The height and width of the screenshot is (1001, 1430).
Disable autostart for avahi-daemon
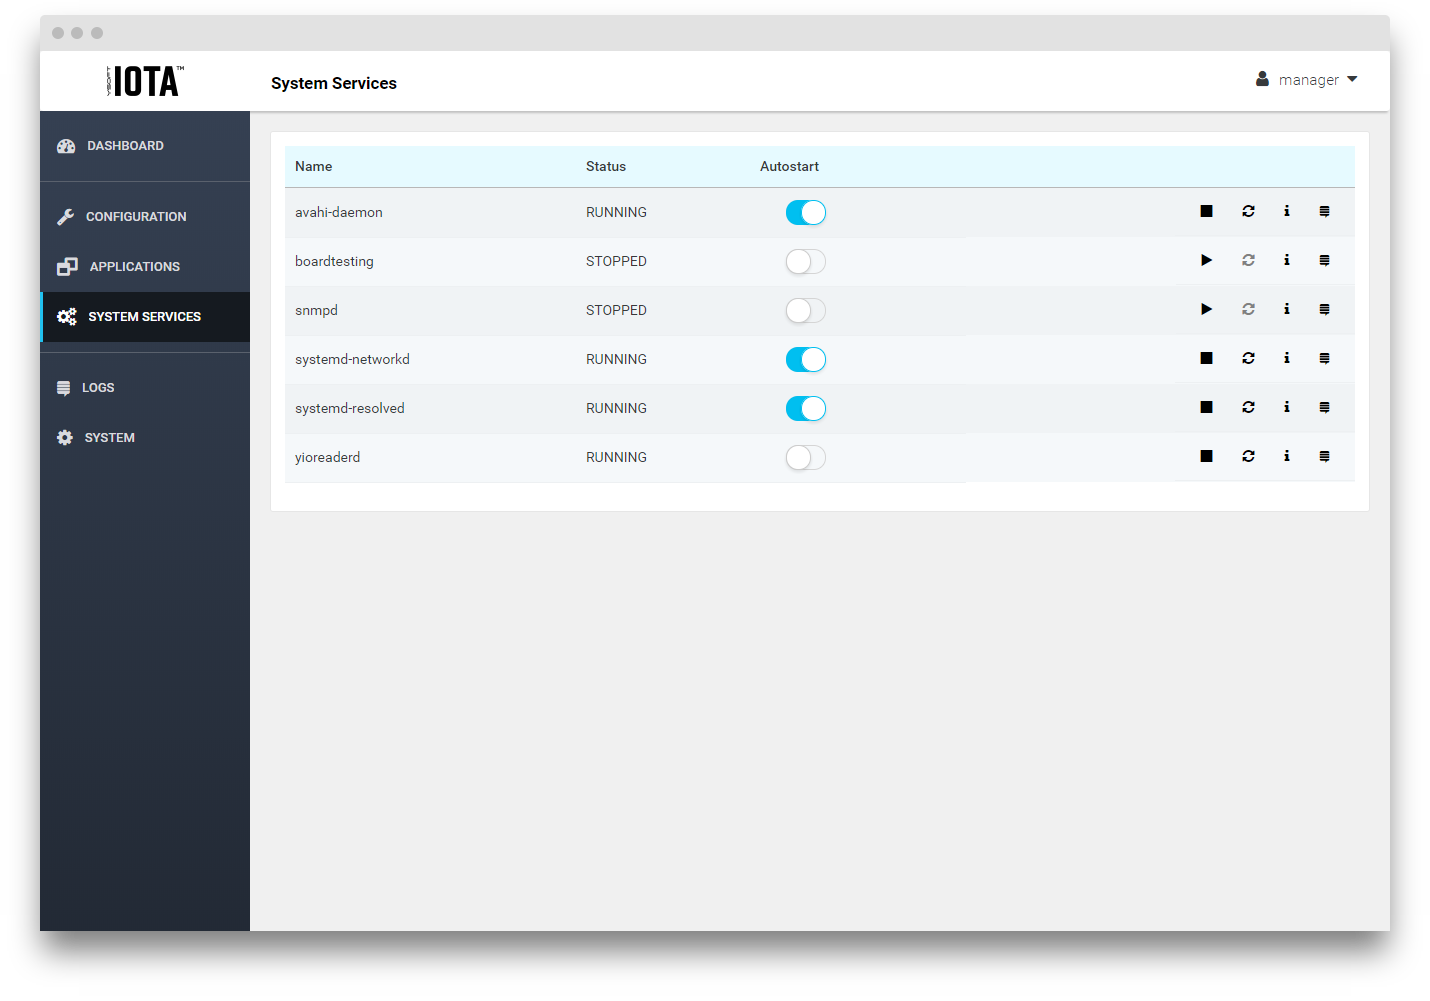(805, 212)
